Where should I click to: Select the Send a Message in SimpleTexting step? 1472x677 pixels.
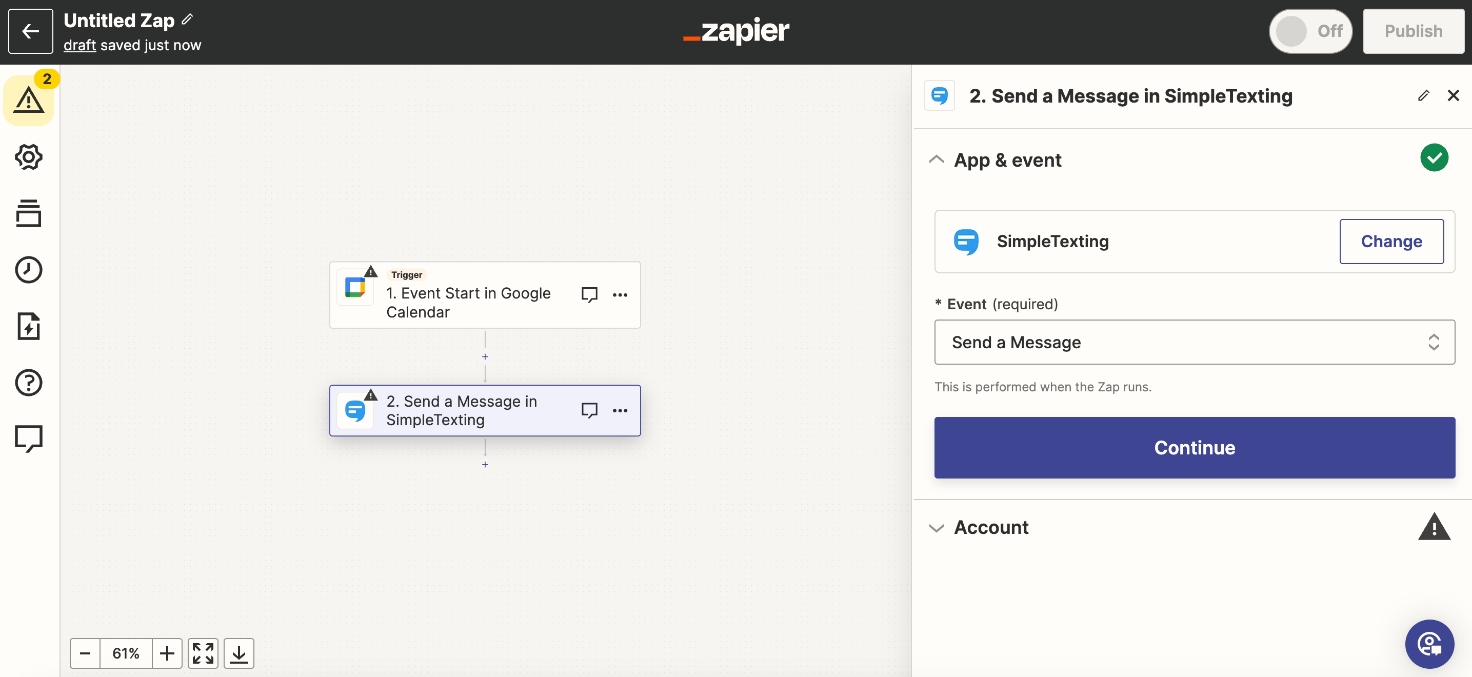[485, 411]
